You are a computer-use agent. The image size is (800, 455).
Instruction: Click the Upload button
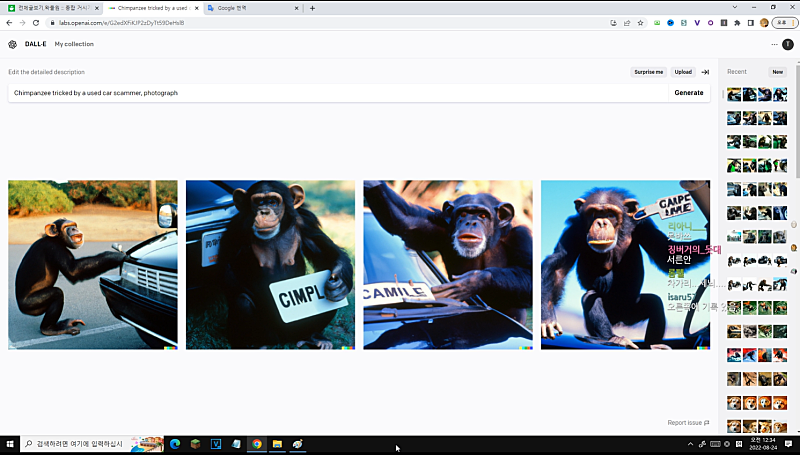(x=683, y=72)
